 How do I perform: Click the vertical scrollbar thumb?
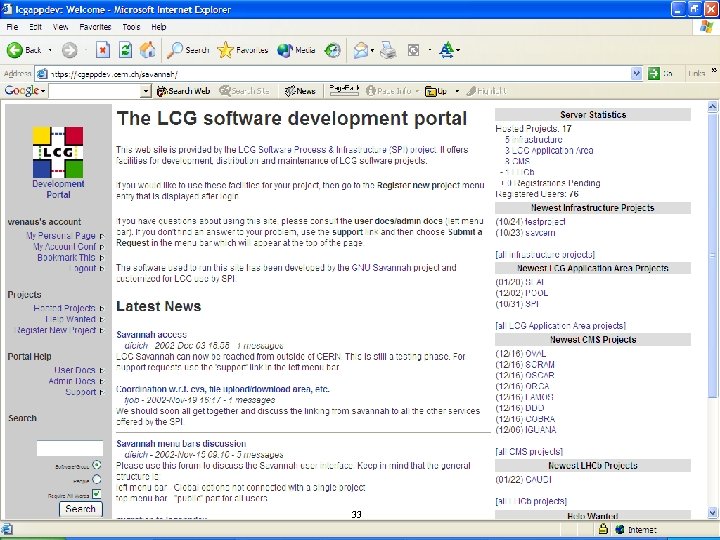(712, 255)
